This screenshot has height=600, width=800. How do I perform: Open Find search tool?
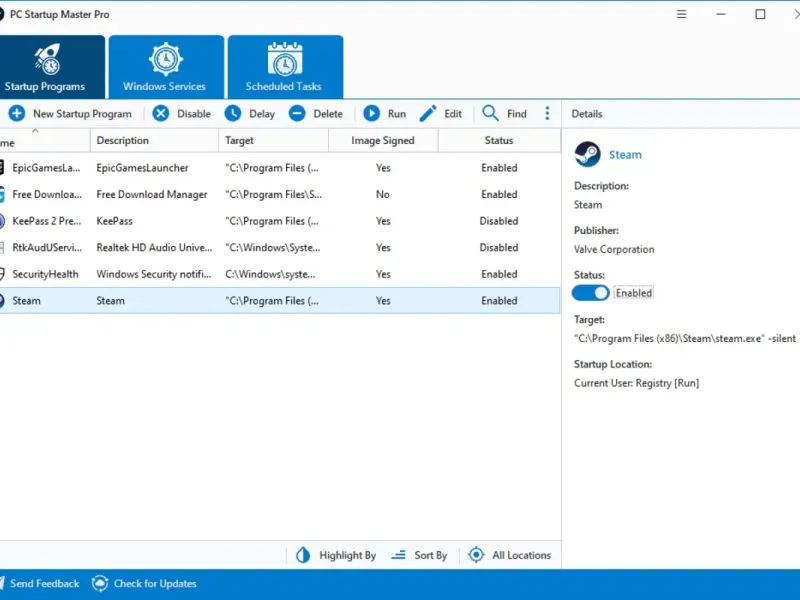coord(504,114)
